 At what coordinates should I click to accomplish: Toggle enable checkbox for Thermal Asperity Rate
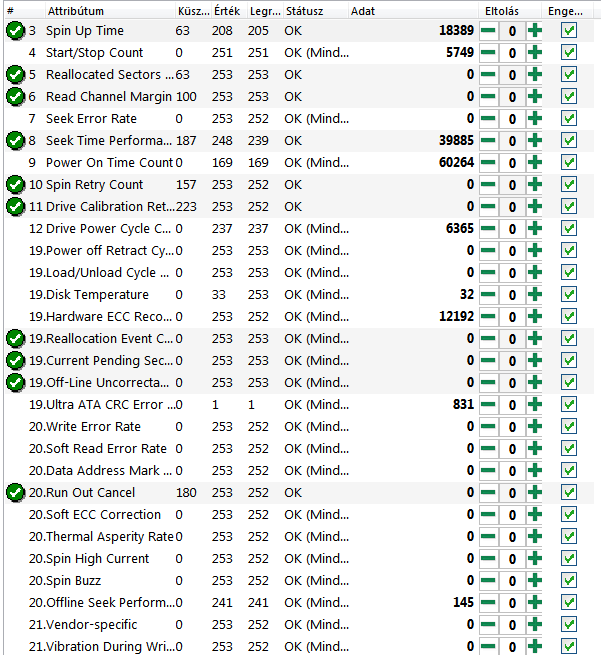tap(569, 537)
